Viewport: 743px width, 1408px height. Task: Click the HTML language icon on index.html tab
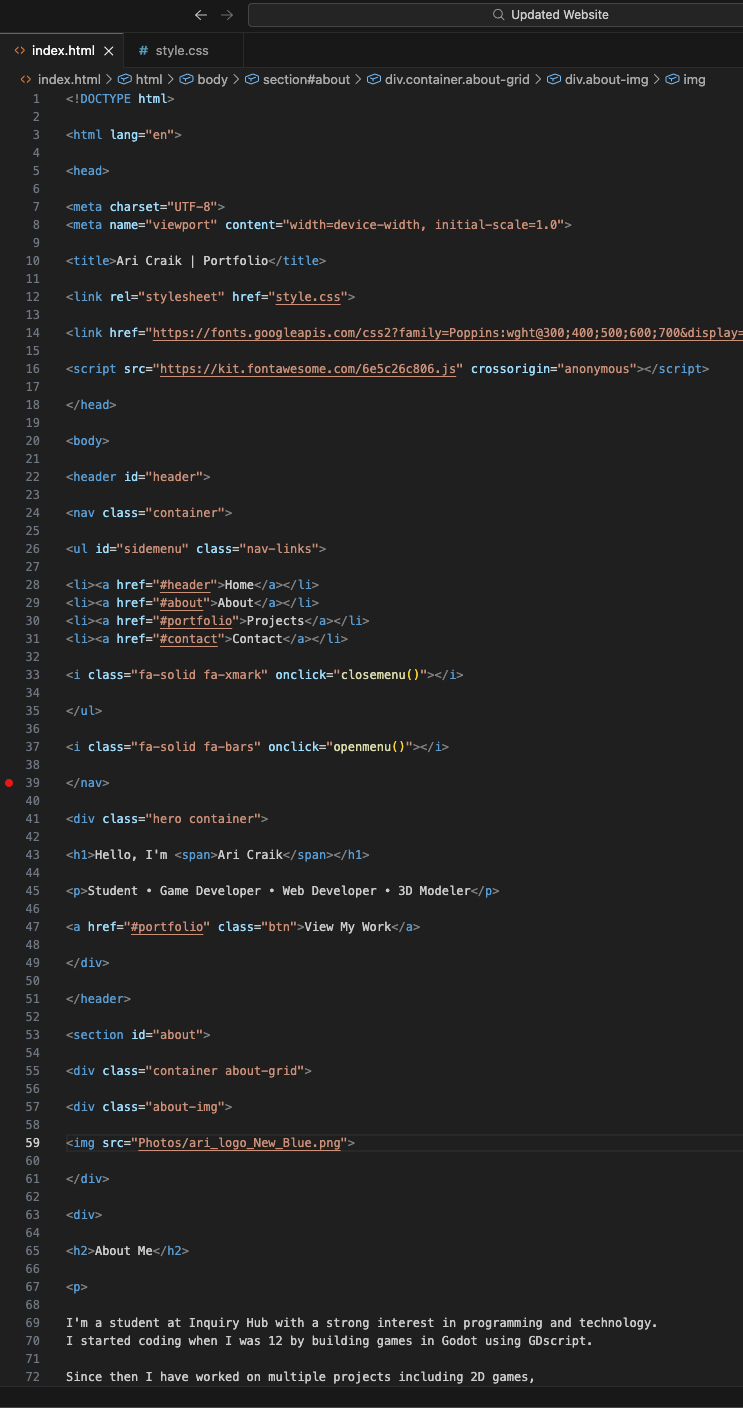[x=20, y=49]
